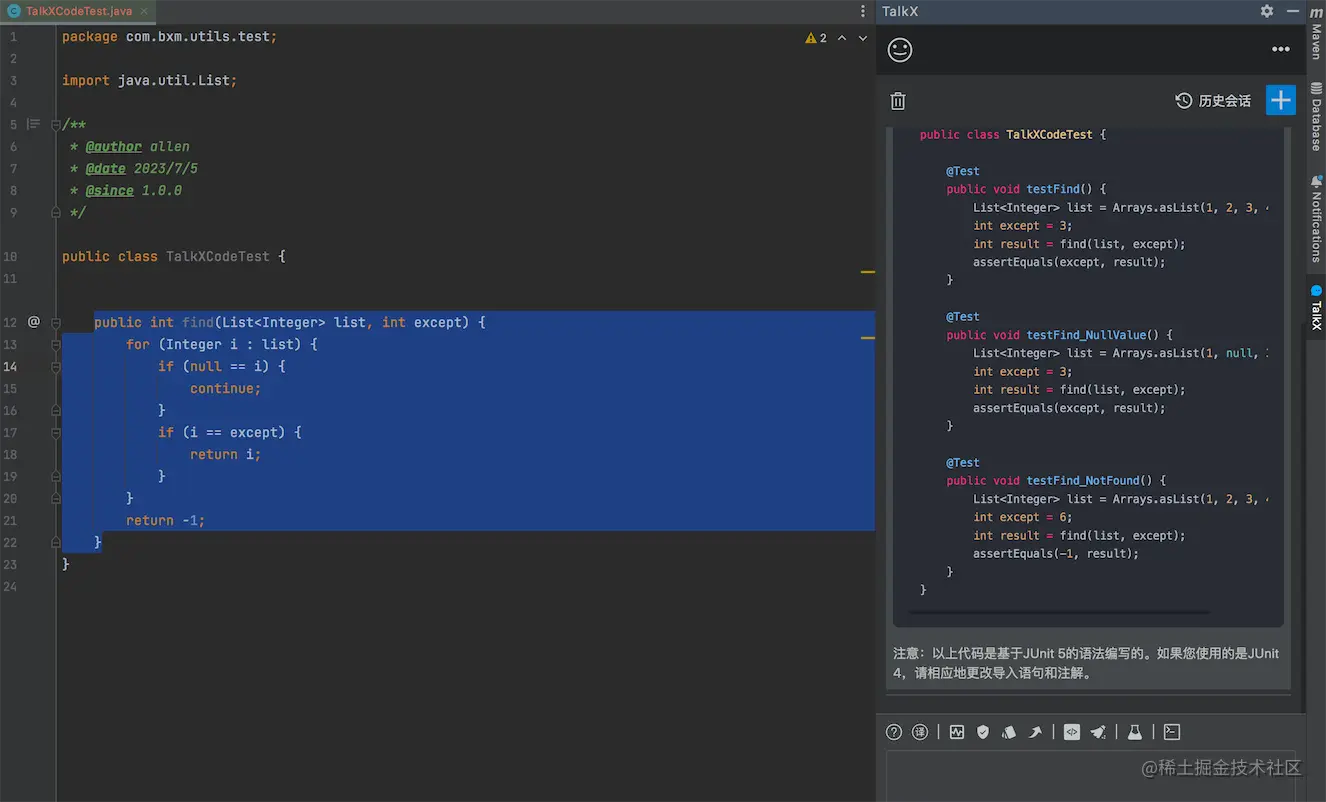
Task: Click the fold end marker at line 20
Action: coord(56,498)
